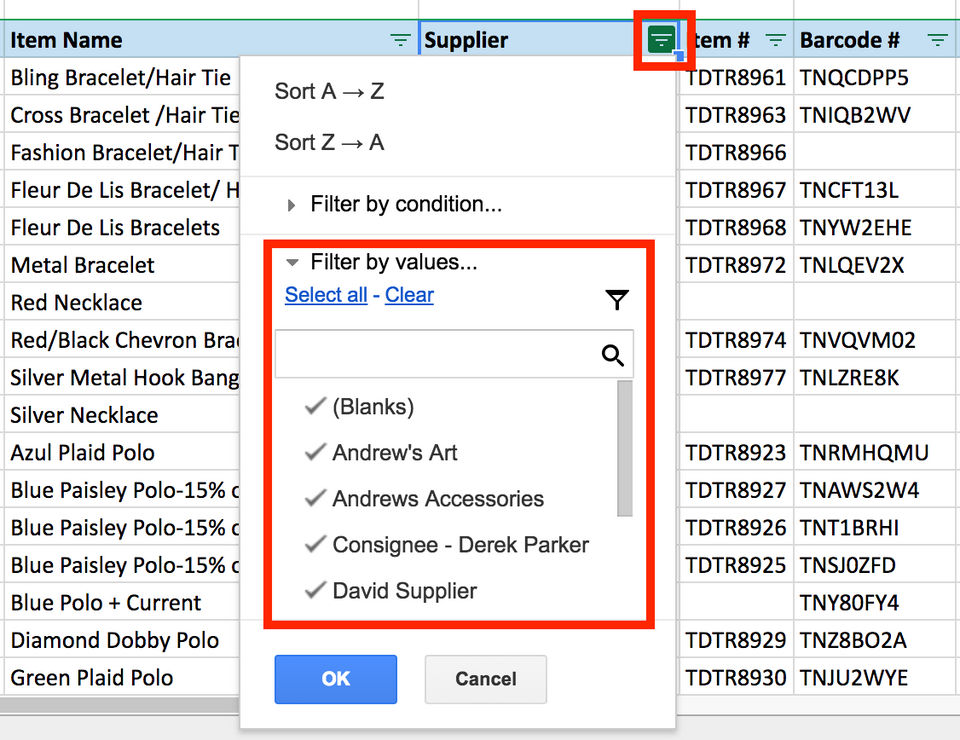Deselect Consignee - Derek Parker value
This screenshot has height=740, width=960.
pyautogui.click(x=316, y=544)
